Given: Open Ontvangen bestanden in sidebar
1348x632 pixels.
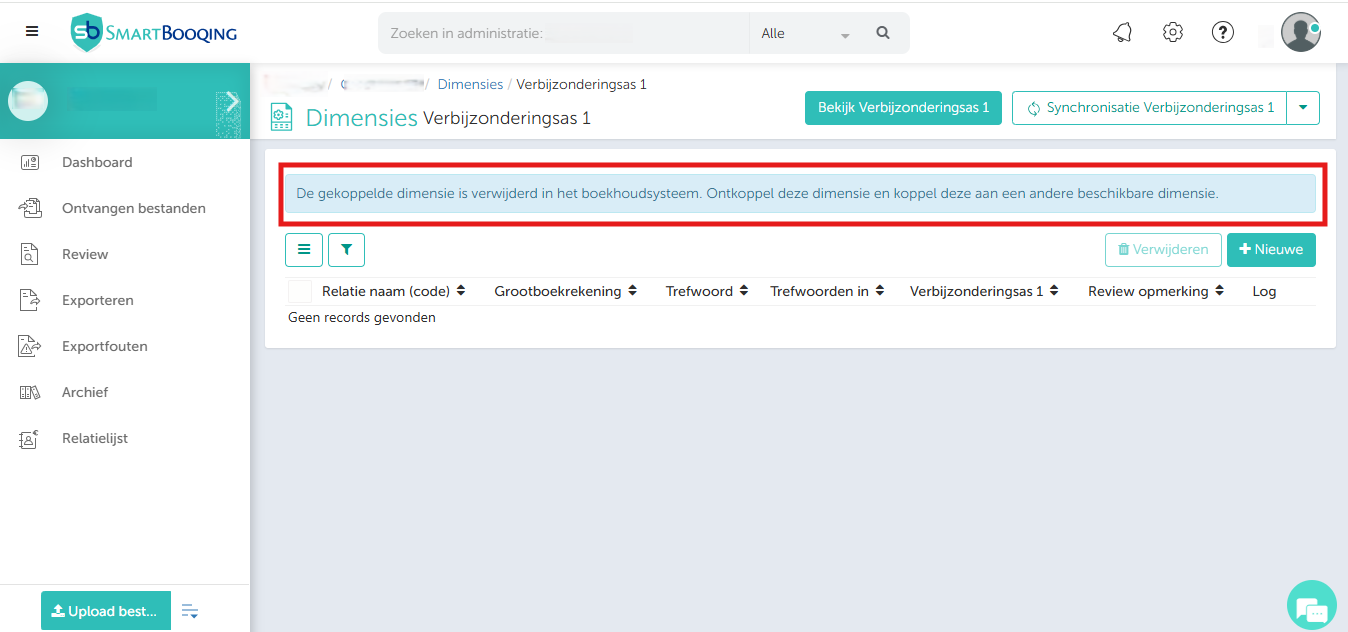Looking at the screenshot, I should click(x=133, y=208).
